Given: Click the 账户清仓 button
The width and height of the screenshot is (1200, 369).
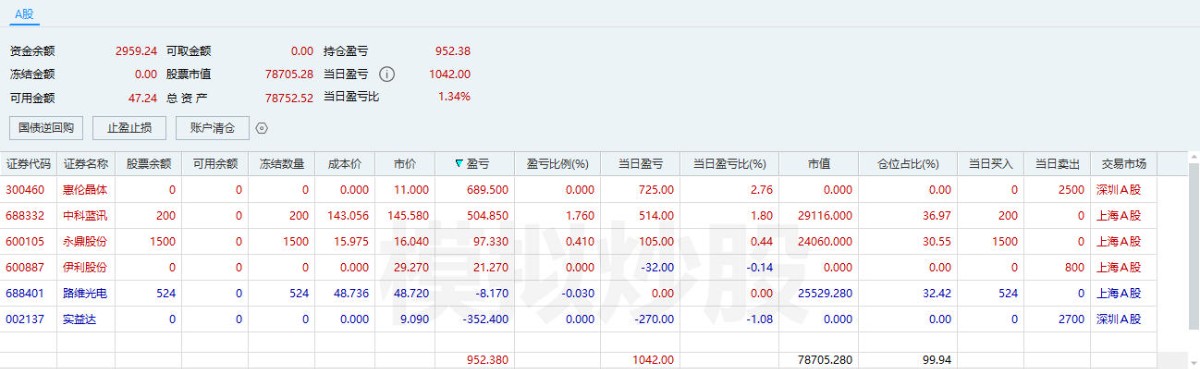Looking at the screenshot, I should pos(212,128).
